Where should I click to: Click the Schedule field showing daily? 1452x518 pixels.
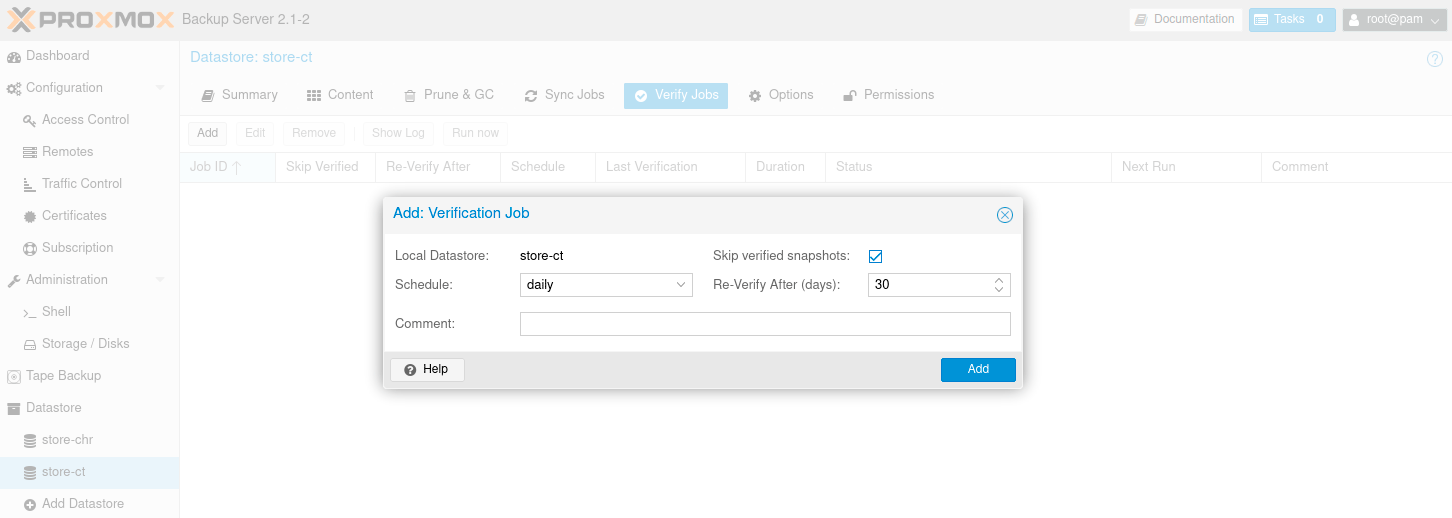(596, 285)
